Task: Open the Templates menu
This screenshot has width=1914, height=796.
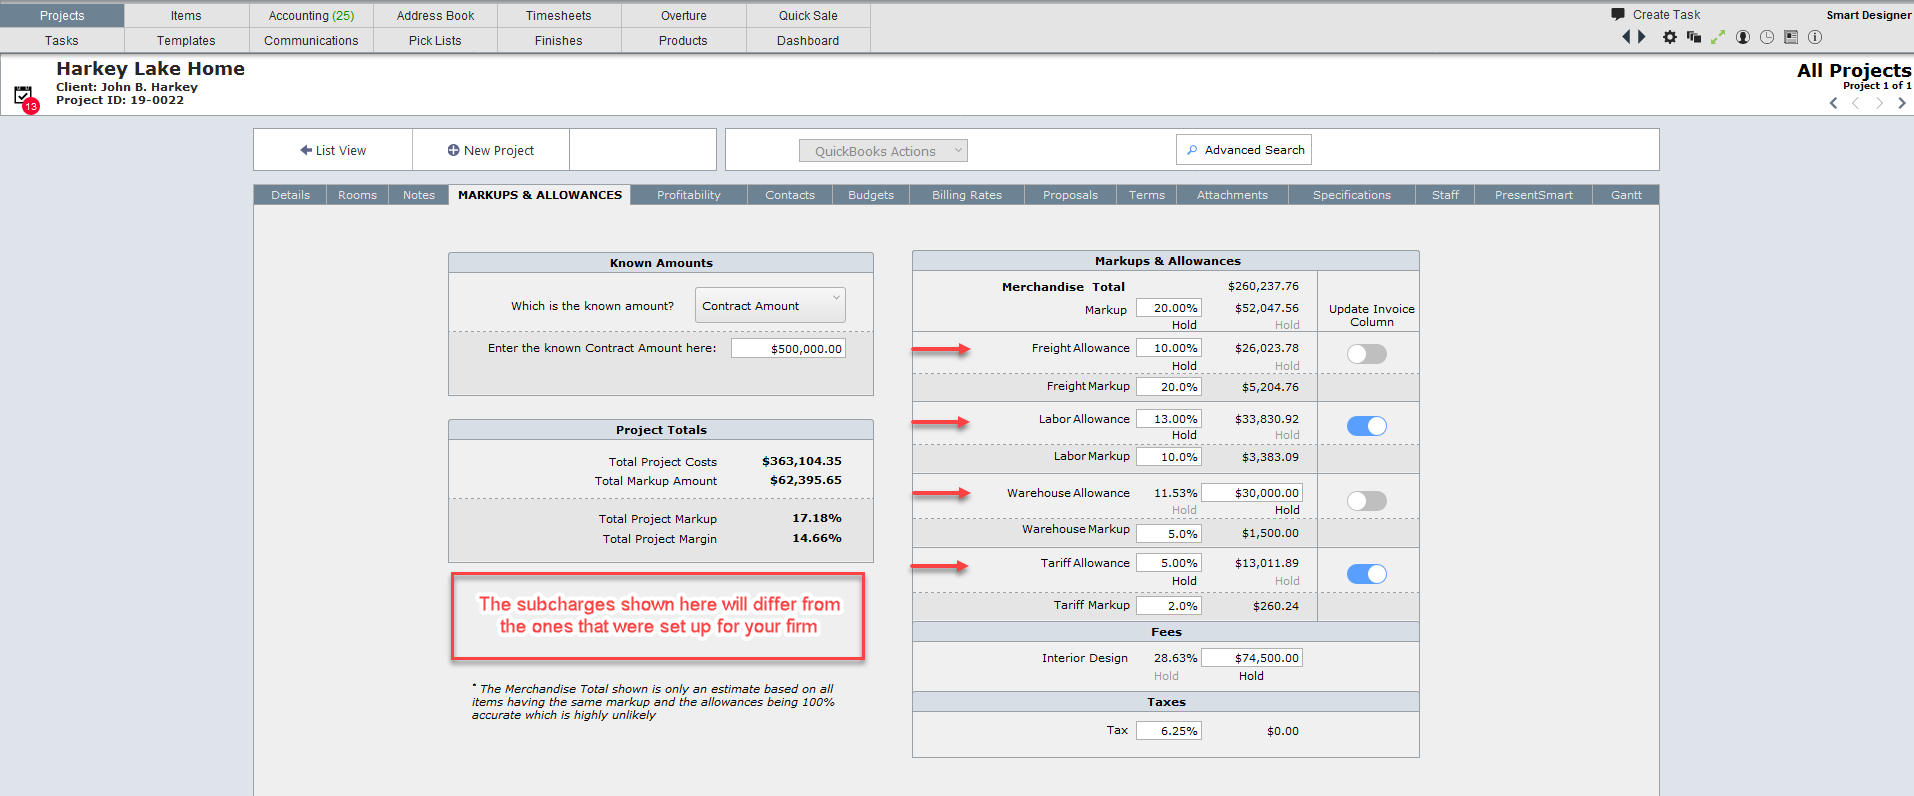Action: click(x=186, y=41)
